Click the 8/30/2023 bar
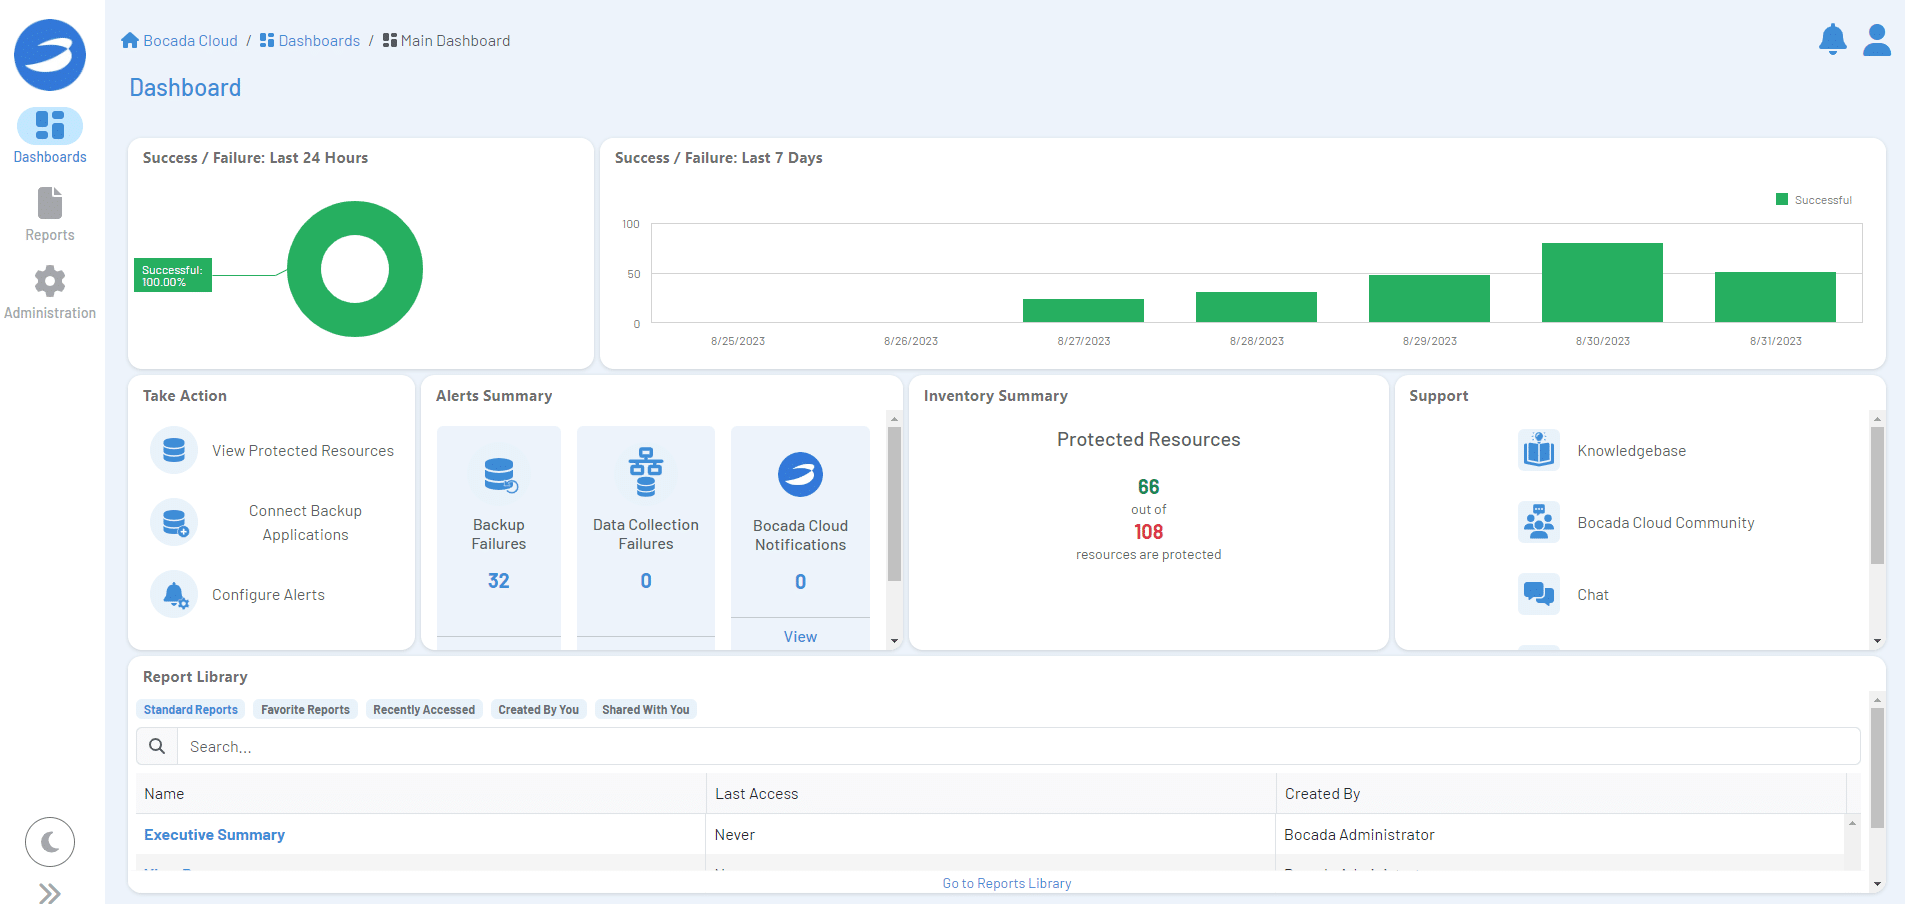The height and width of the screenshot is (904, 1905). [1602, 282]
